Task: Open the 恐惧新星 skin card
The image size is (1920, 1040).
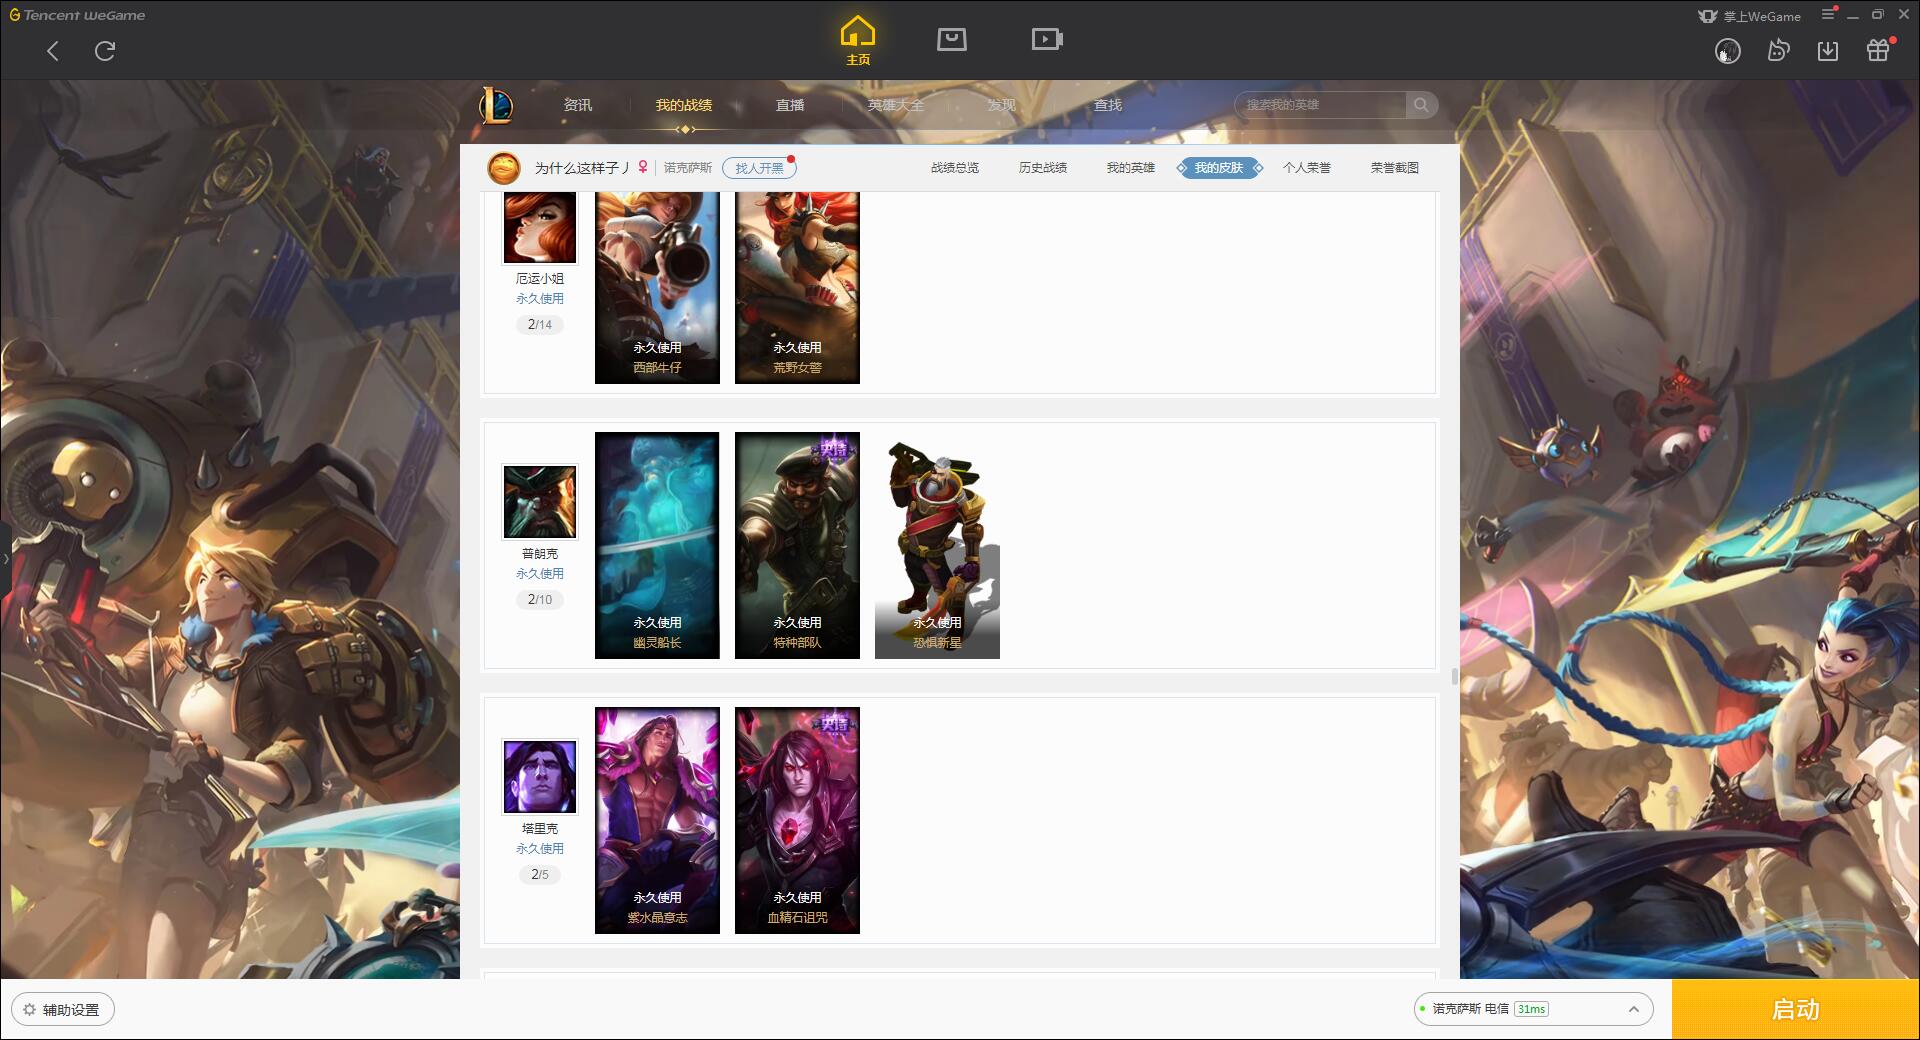Action: tap(937, 545)
